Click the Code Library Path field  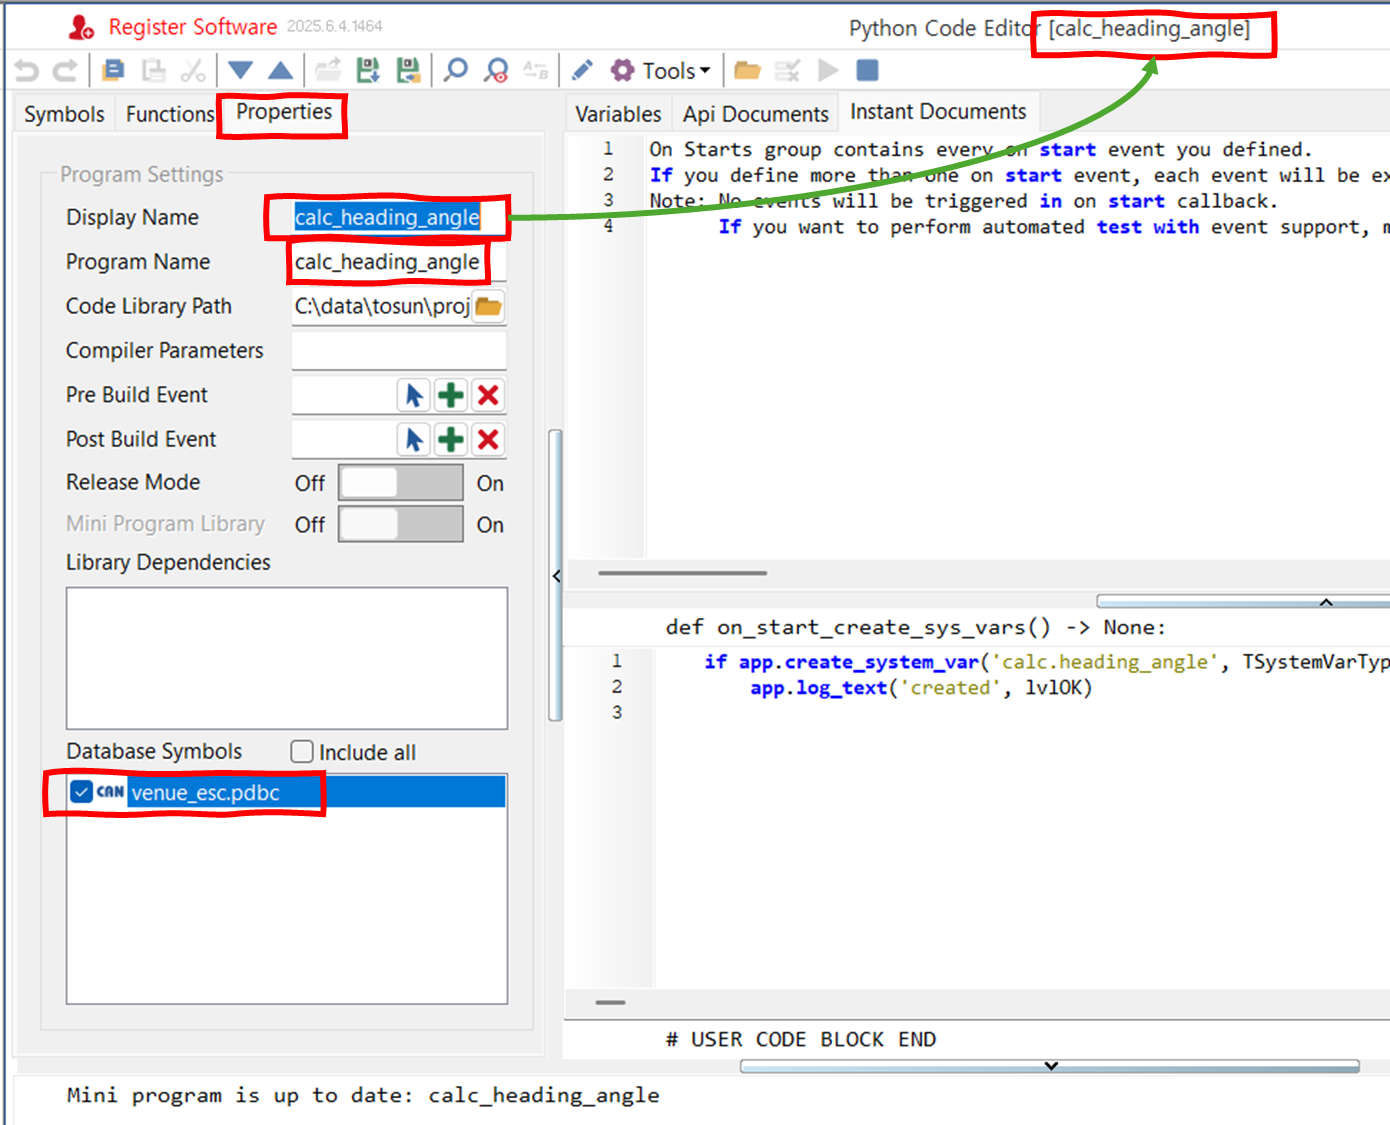(382, 306)
